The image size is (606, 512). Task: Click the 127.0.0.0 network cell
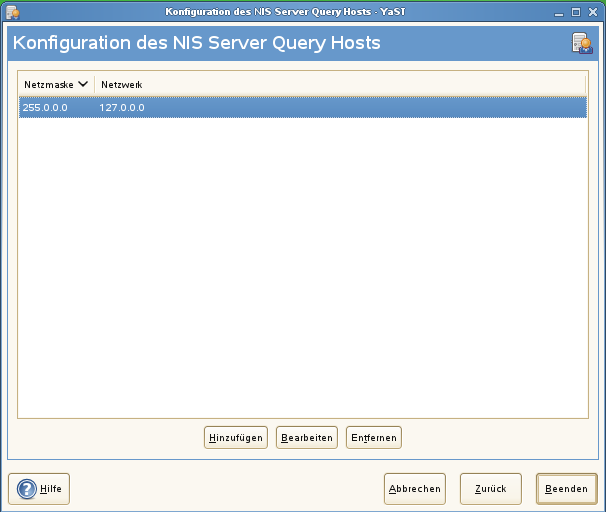(122, 107)
